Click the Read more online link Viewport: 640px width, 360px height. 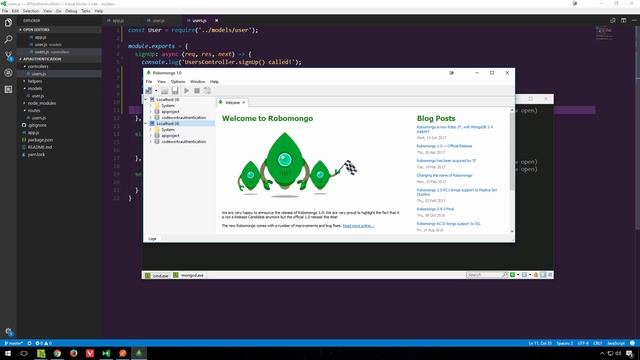click(358, 226)
